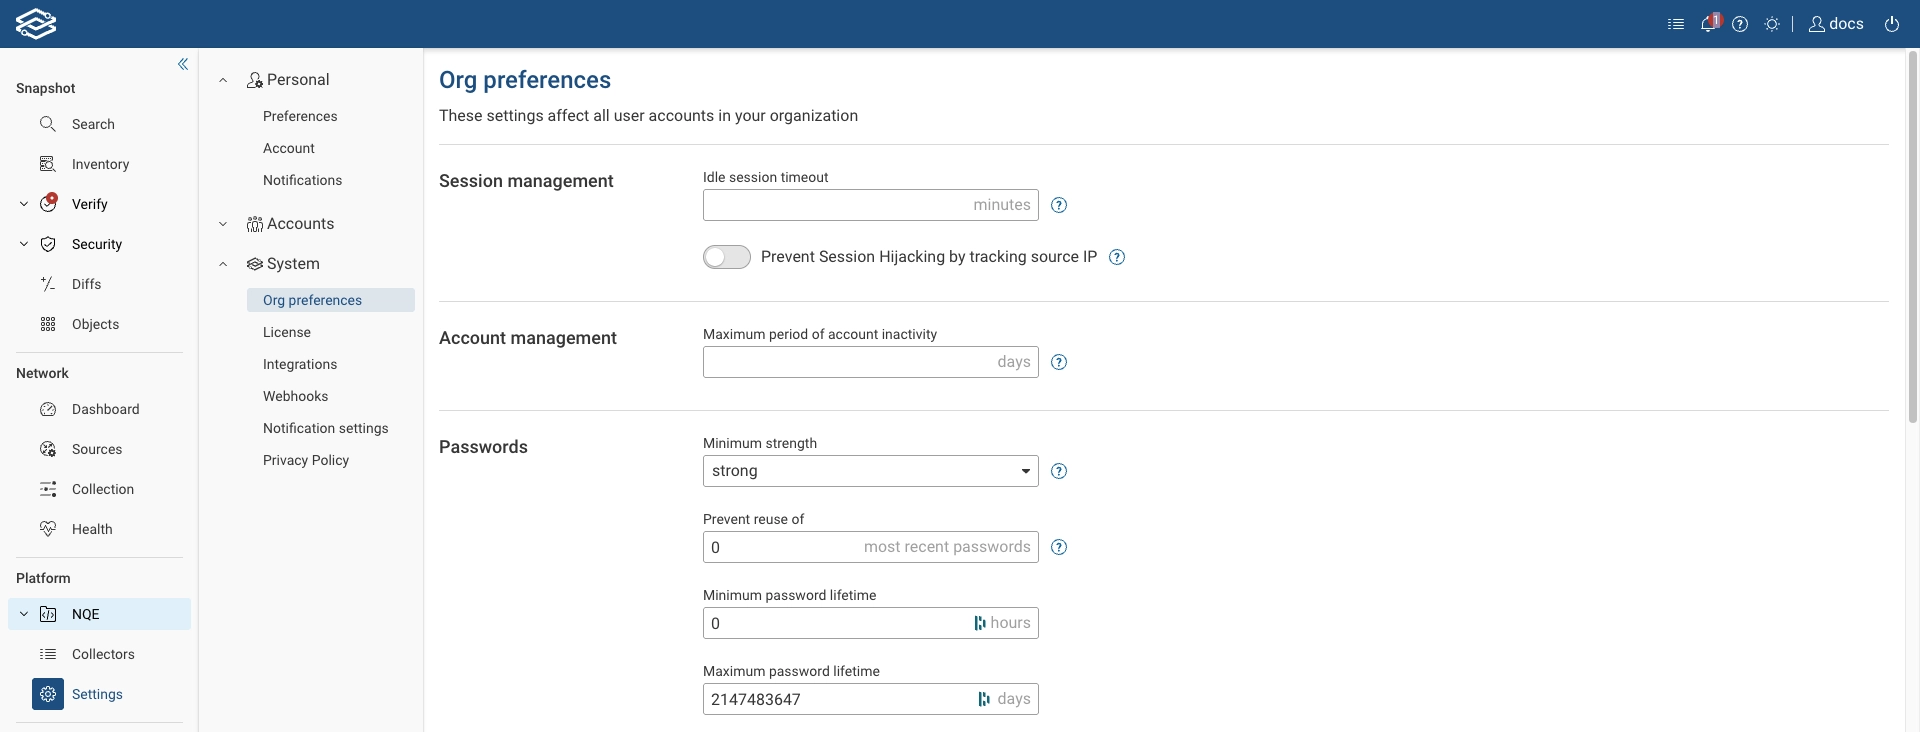The image size is (1920, 732).
Task: Click the Personal group user icon
Action: point(255,80)
